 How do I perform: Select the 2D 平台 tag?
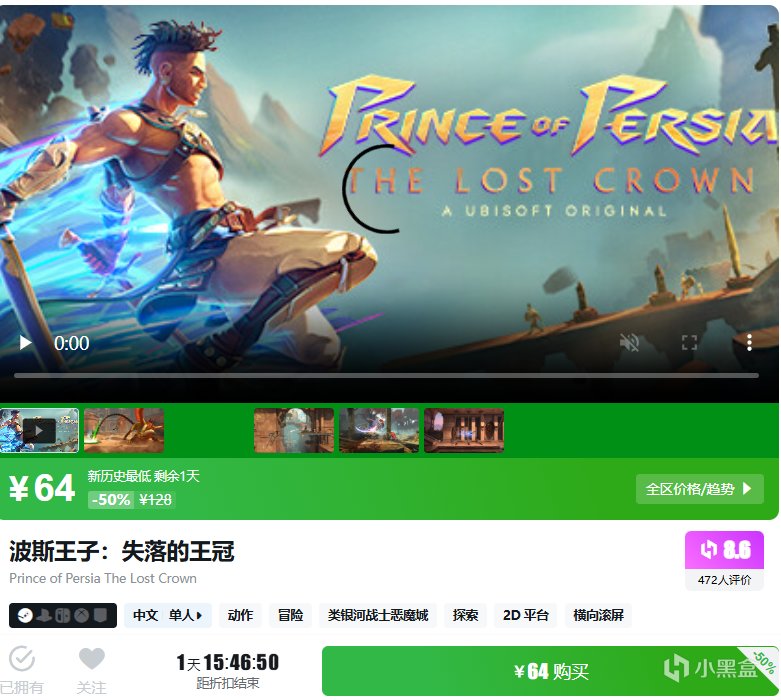tap(525, 616)
